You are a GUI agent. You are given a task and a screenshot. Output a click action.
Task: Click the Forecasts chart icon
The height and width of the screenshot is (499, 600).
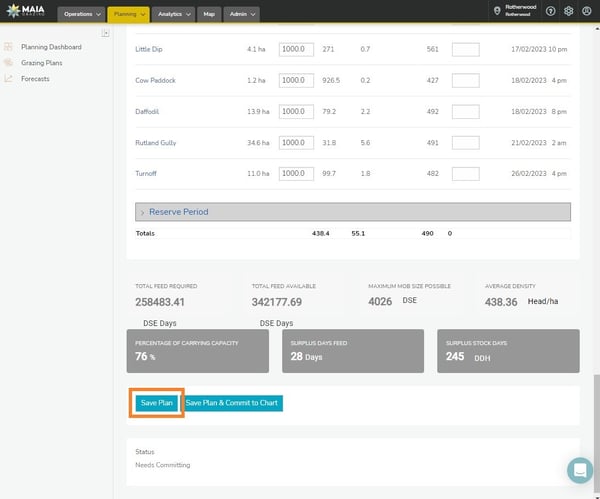(9, 79)
